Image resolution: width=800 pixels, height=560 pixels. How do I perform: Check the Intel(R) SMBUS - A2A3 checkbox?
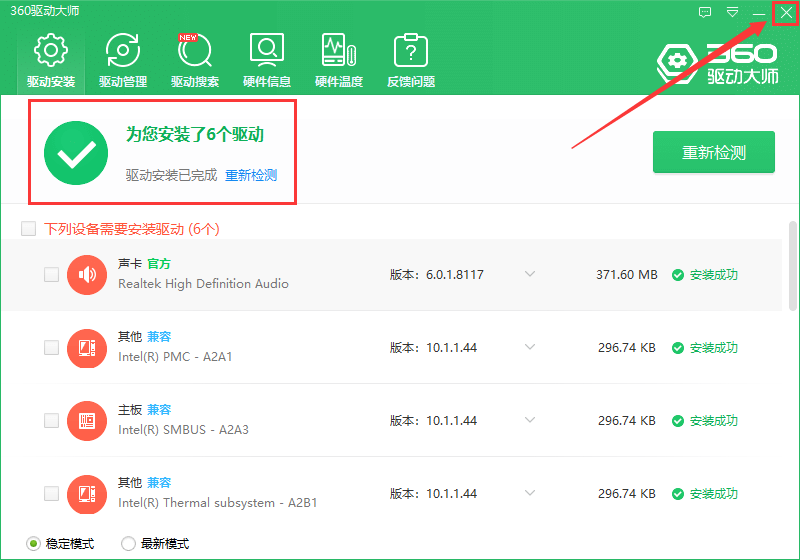click(x=52, y=420)
